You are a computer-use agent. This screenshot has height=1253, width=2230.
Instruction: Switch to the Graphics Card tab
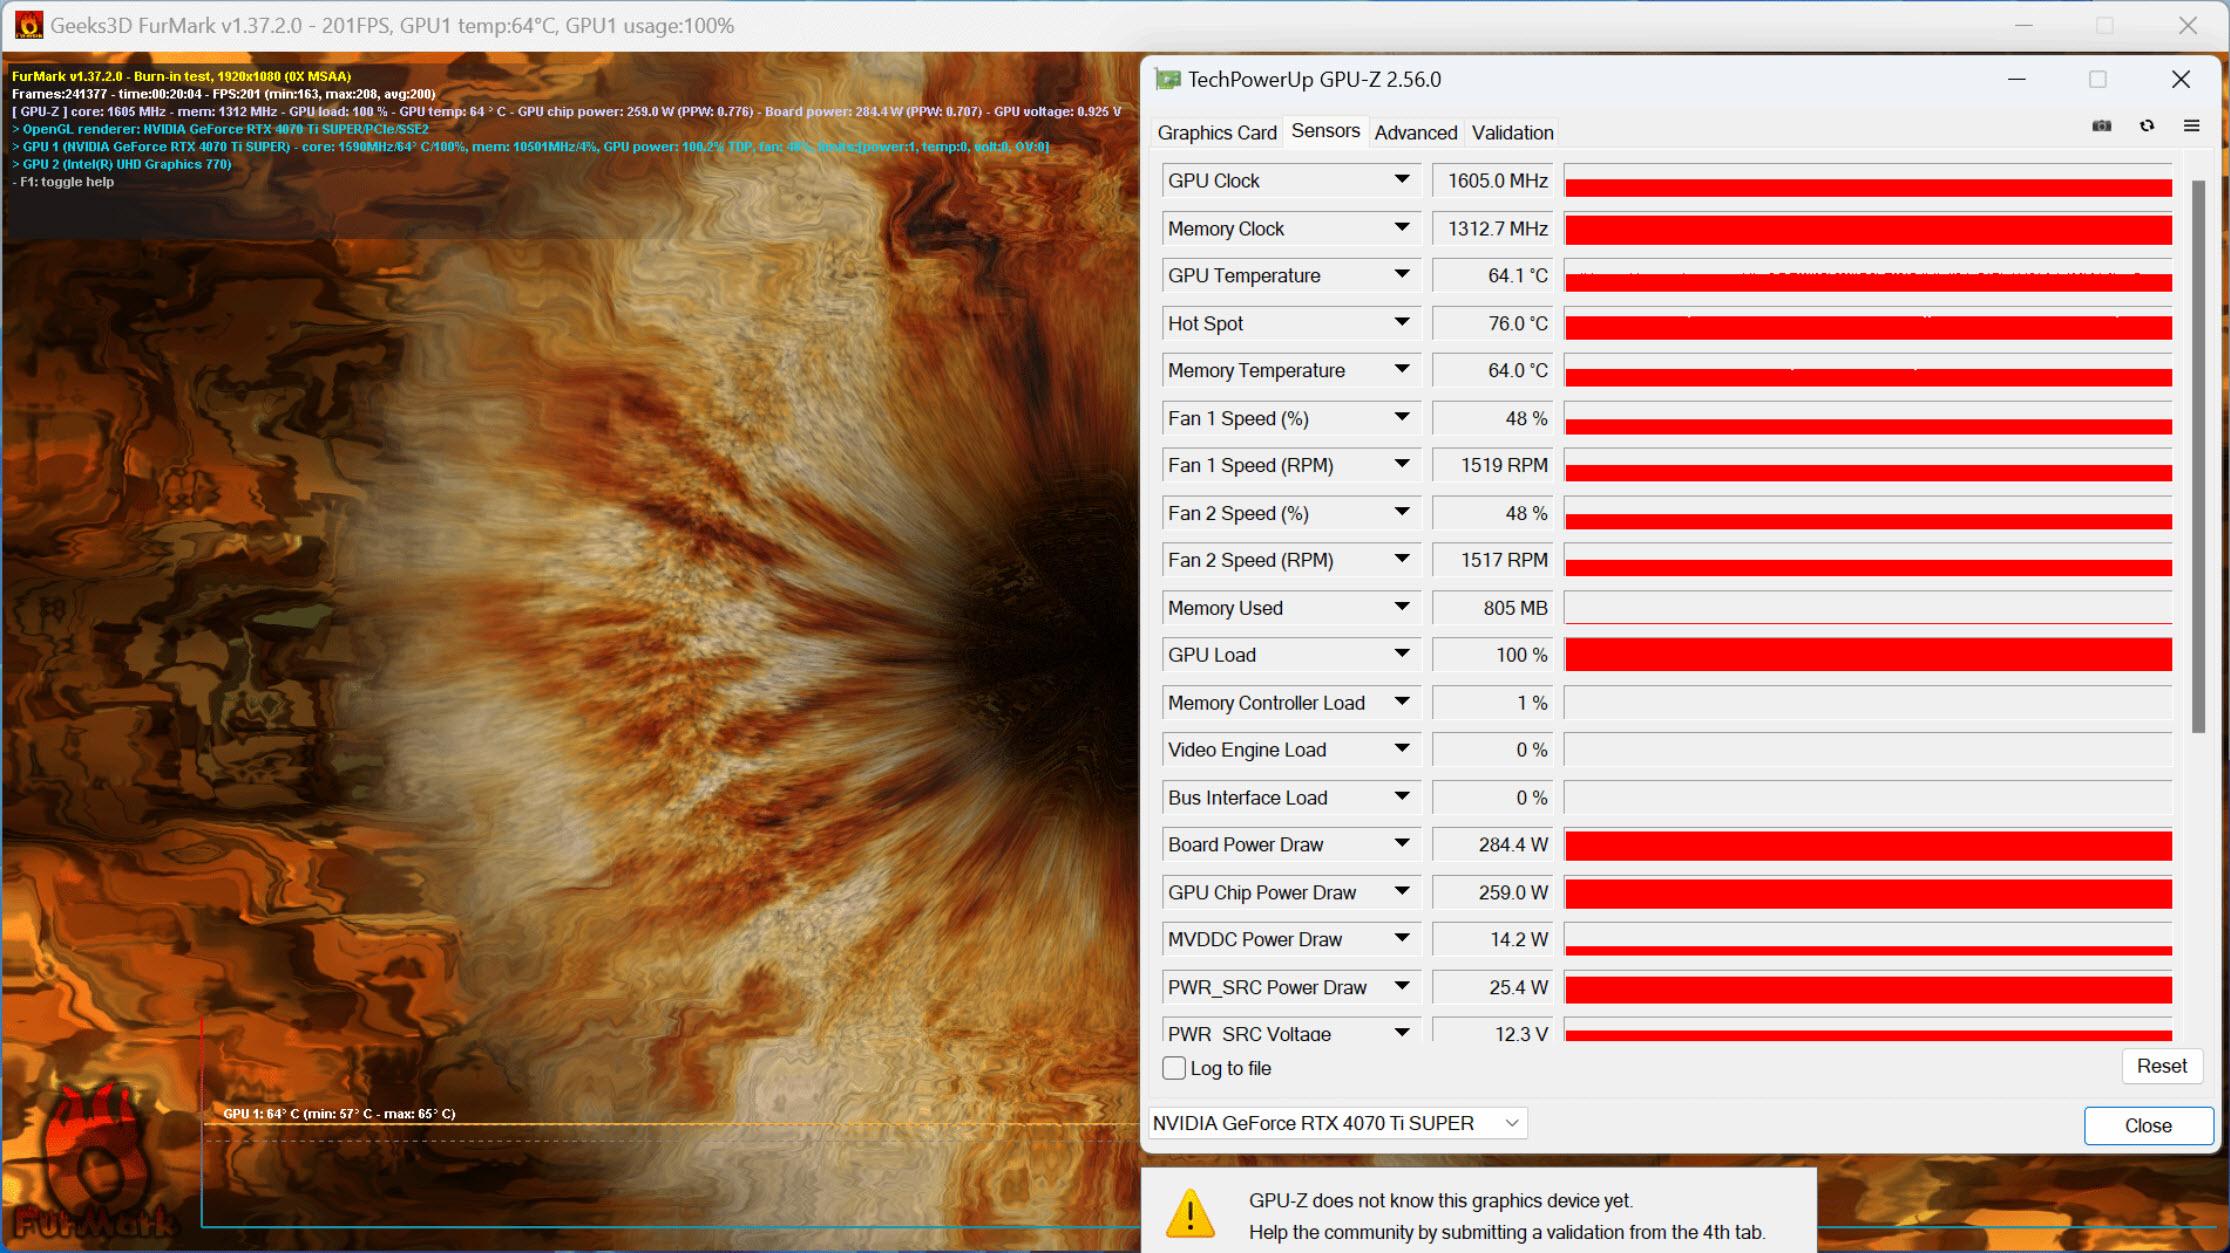click(1218, 132)
